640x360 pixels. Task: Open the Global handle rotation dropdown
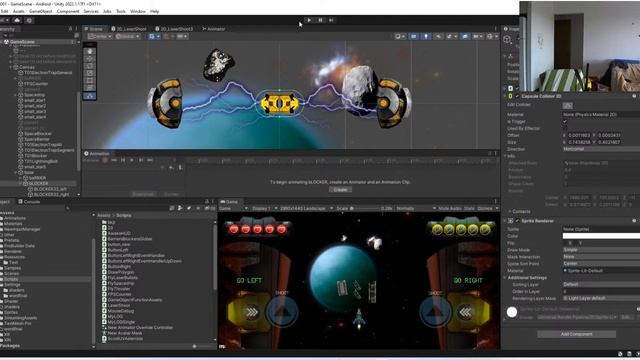(x=127, y=36)
